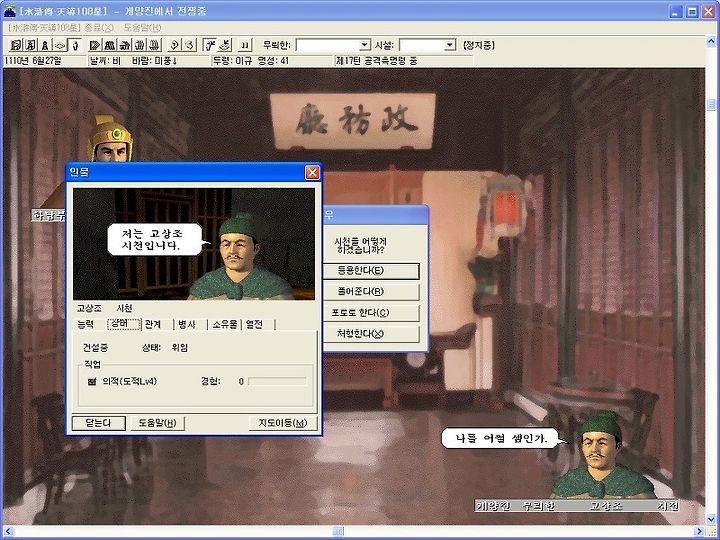Open the 시설 dropdown list
This screenshot has height=540, width=720.
coord(450,45)
